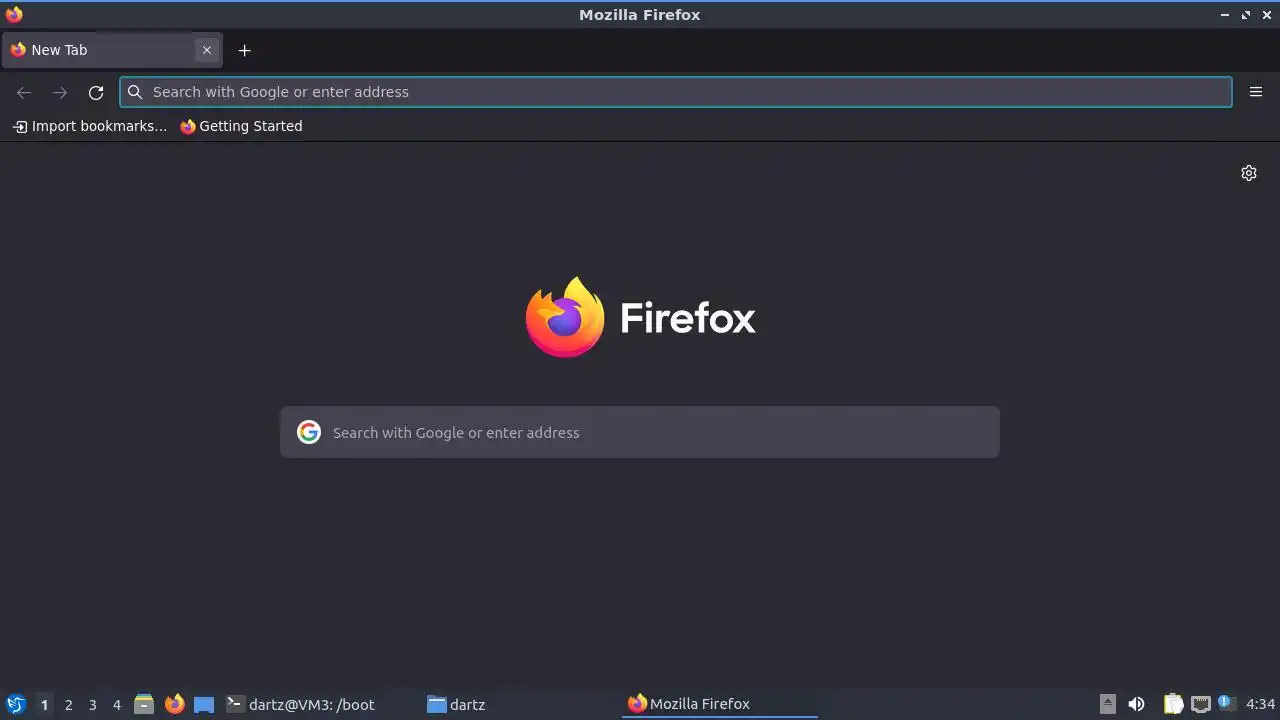The width and height of the screenshot is (1280, 720).
Task: Select the New Tab tab
Action: tap(112, 50)
